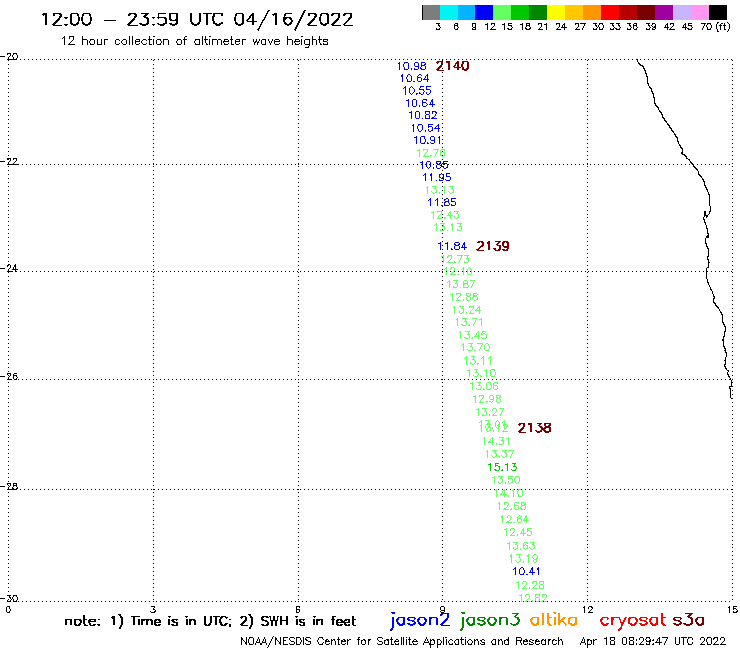The width and height of the screenshot is (740, 650).
Task: Click the wave height value 14.31
Action: (496, 441)
